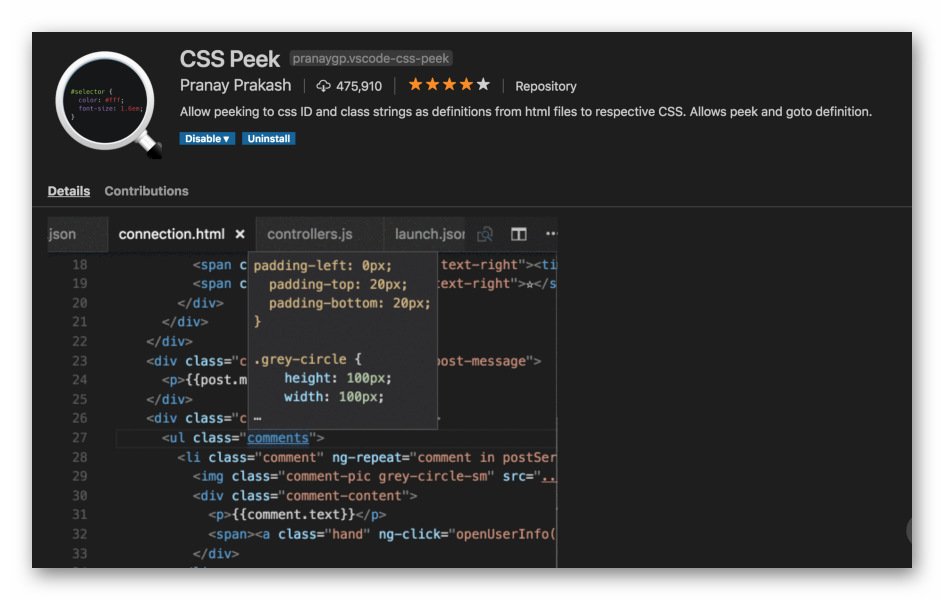
Task: Click the ellipsis at bottom of peek popup
Action: [x=258, y=418]
